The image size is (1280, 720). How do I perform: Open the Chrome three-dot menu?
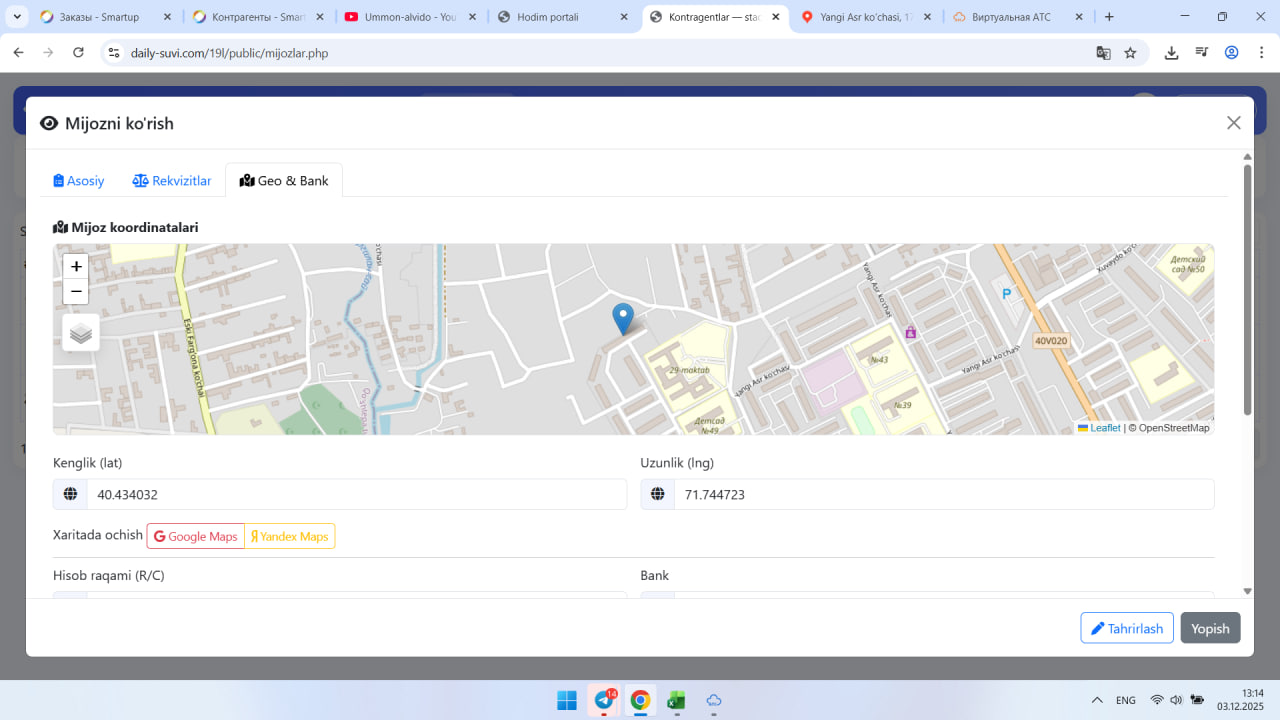pyautogui.click(x=1260, y=53)
